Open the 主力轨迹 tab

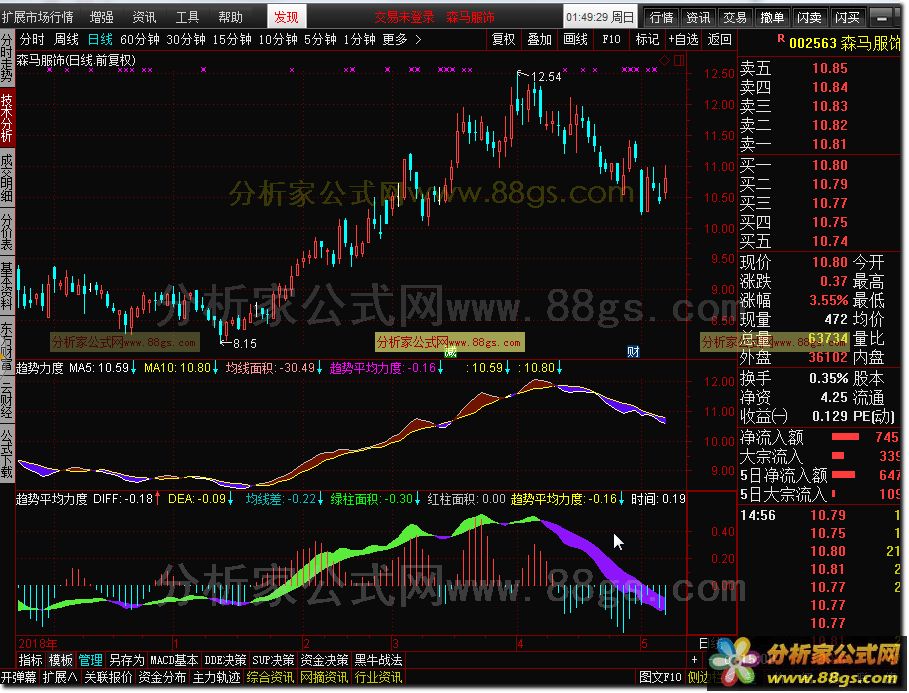216,677
